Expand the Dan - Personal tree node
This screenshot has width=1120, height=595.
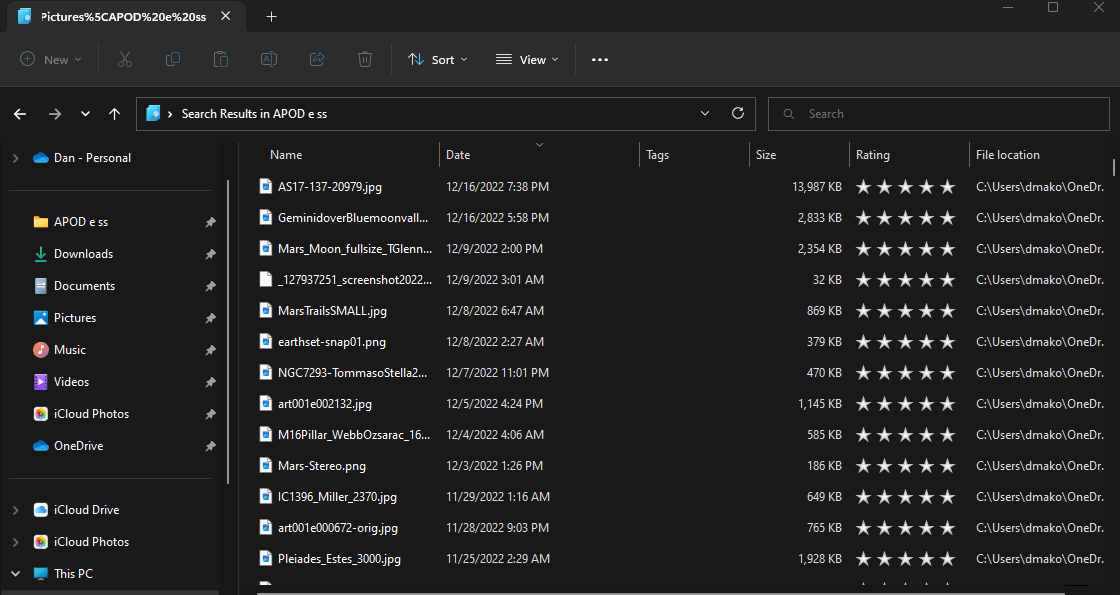click(15, 158)
